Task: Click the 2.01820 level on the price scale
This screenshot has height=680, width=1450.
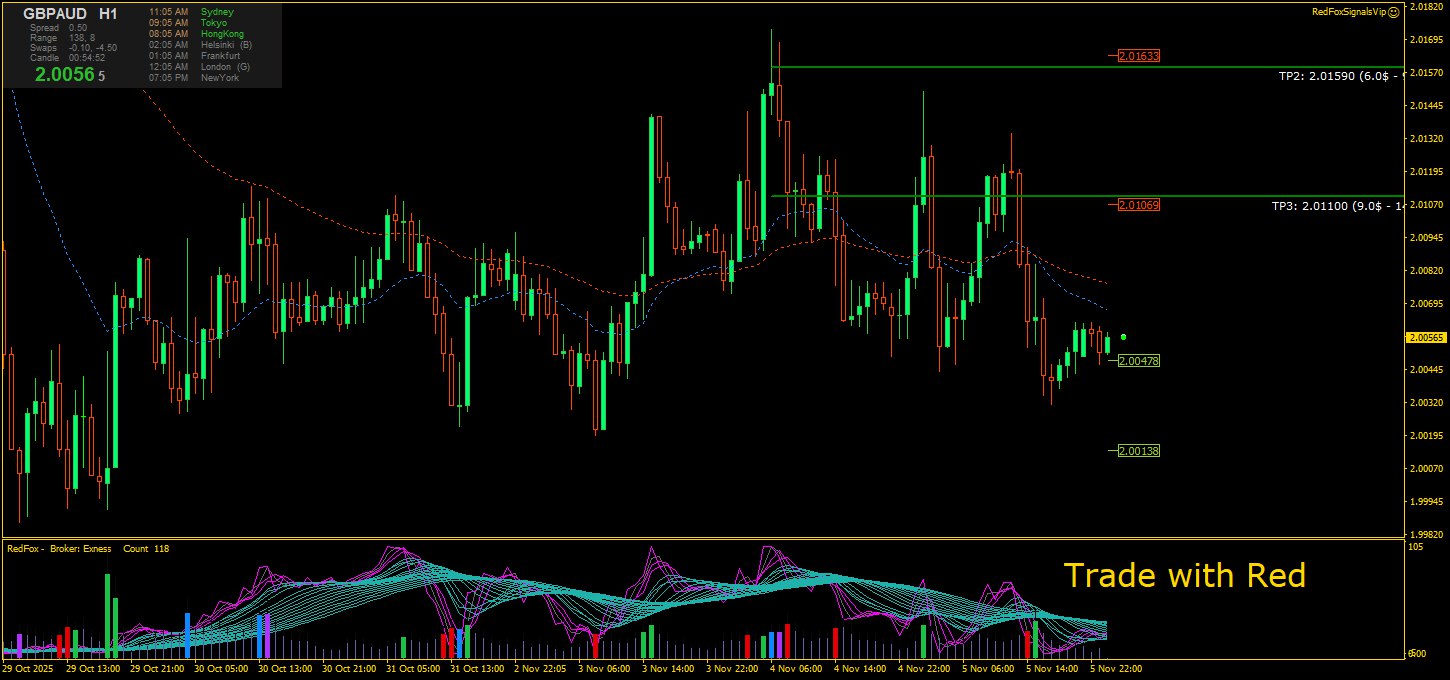Action: [x=1426, y=6]
